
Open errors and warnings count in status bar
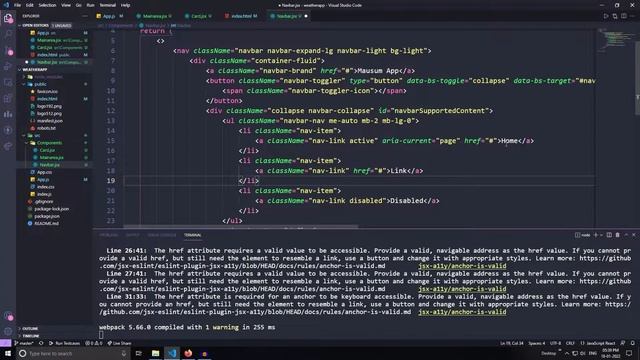coord(93,343)
